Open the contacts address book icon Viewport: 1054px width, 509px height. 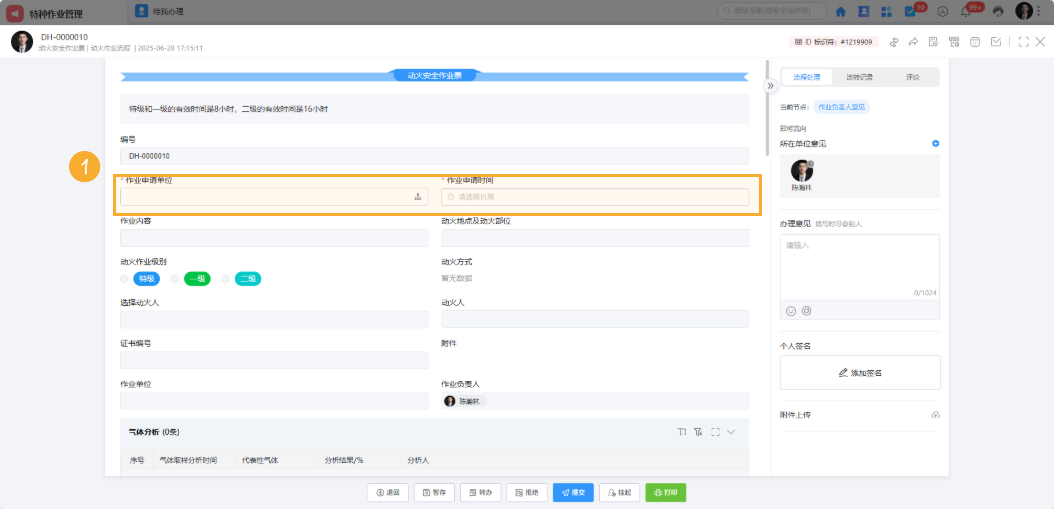click(x=864, y=11)
